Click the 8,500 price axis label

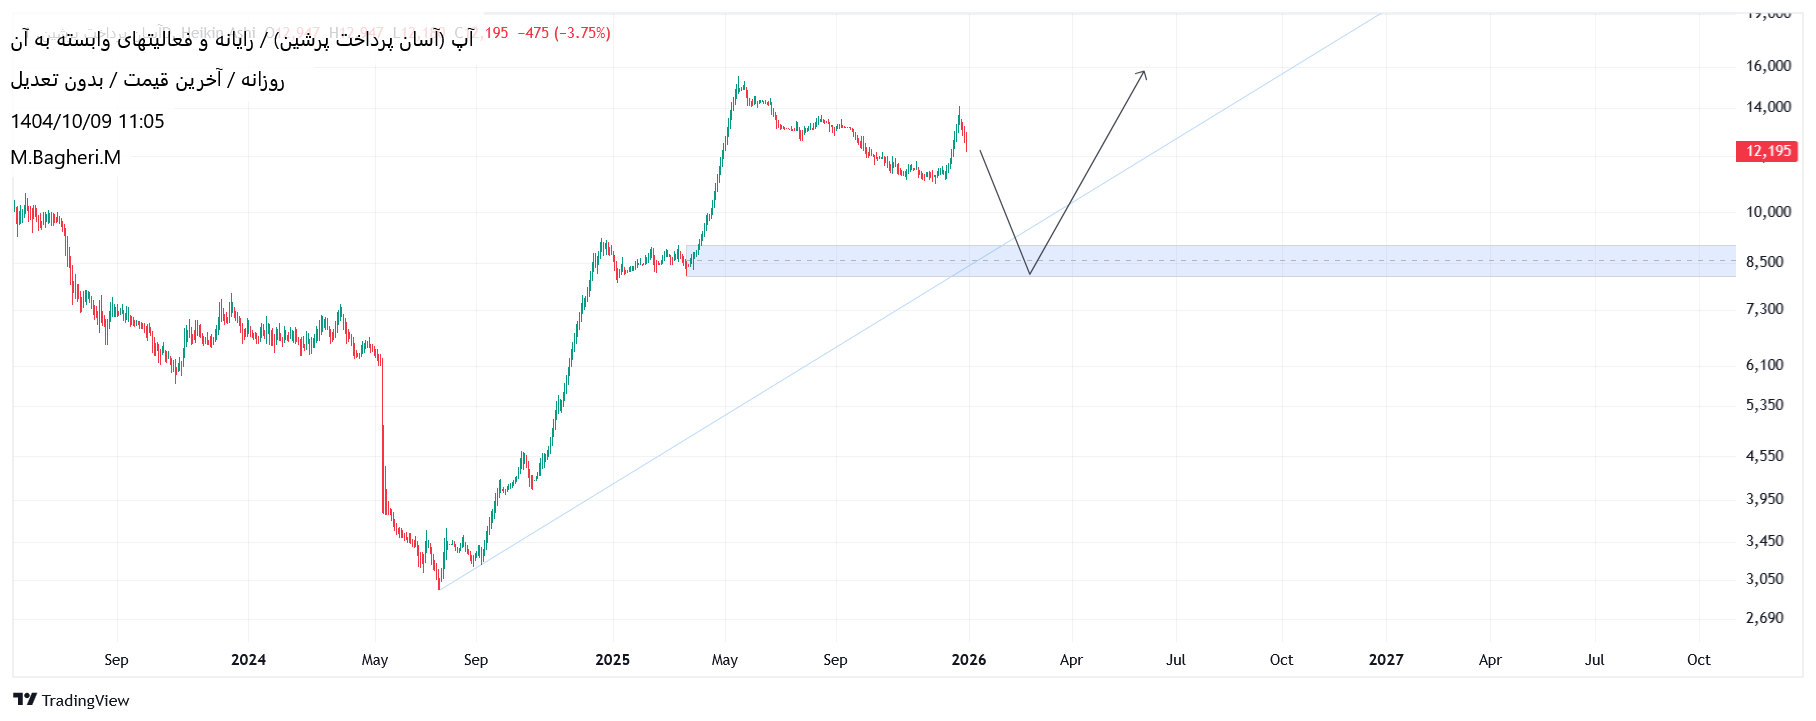[x=1764, y=262]
